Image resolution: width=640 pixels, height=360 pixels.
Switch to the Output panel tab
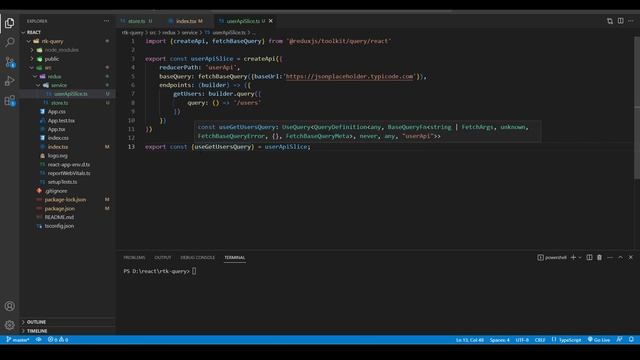click(x=162, y=258)
